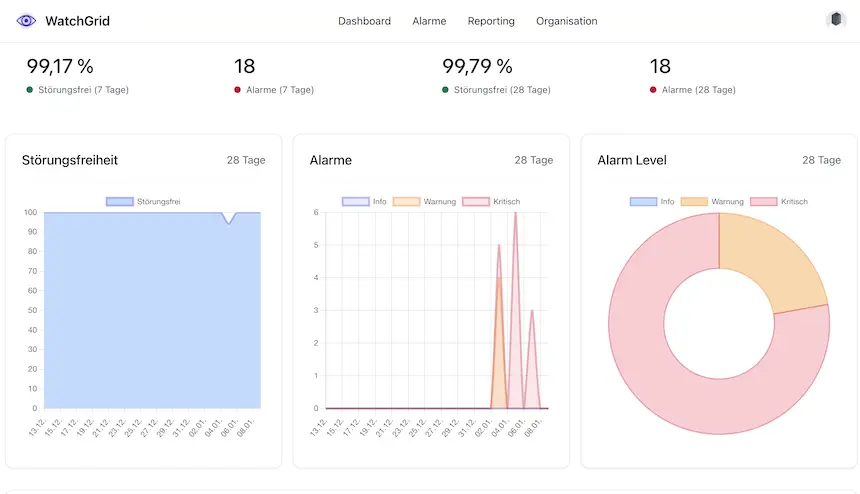860x494 pixels.
Task: Click the green dot beside Störungsfrei (7 Tage)
Action: (x=30, y=90)
